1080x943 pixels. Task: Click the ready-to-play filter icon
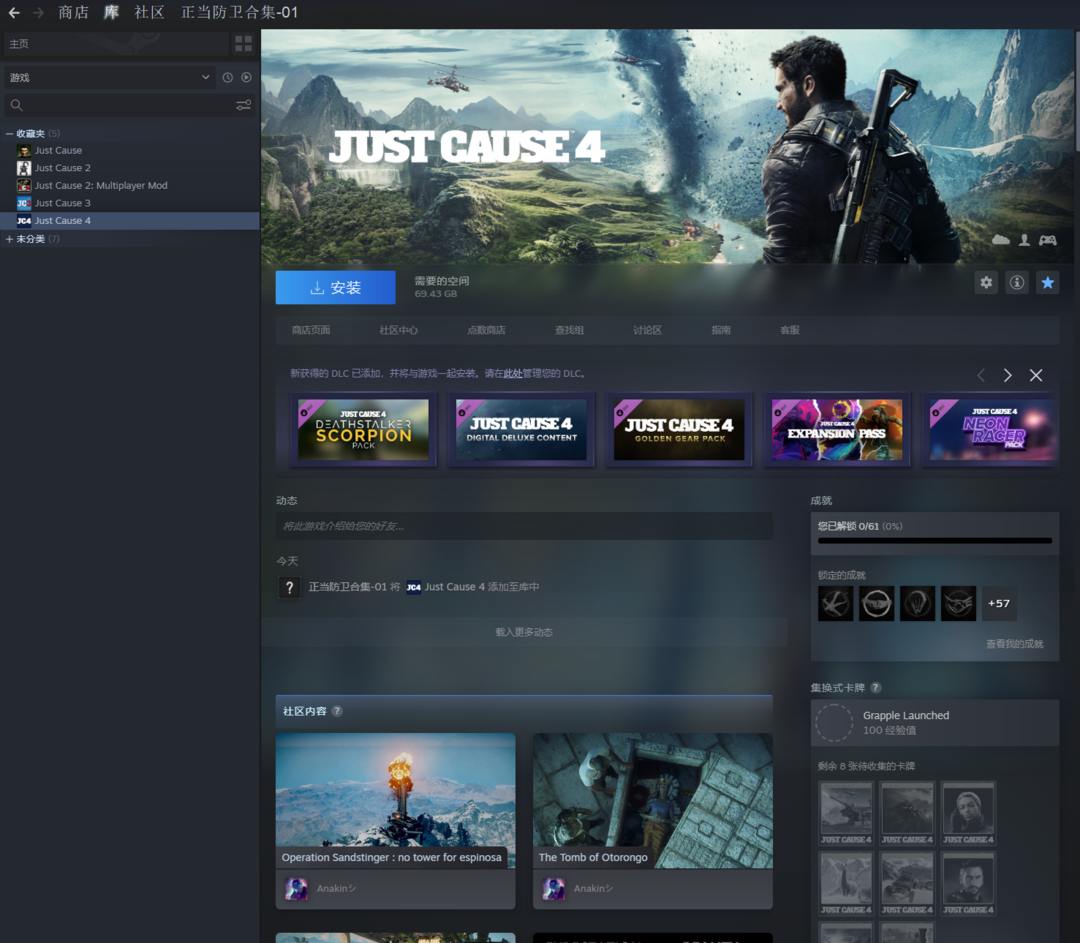246,78
